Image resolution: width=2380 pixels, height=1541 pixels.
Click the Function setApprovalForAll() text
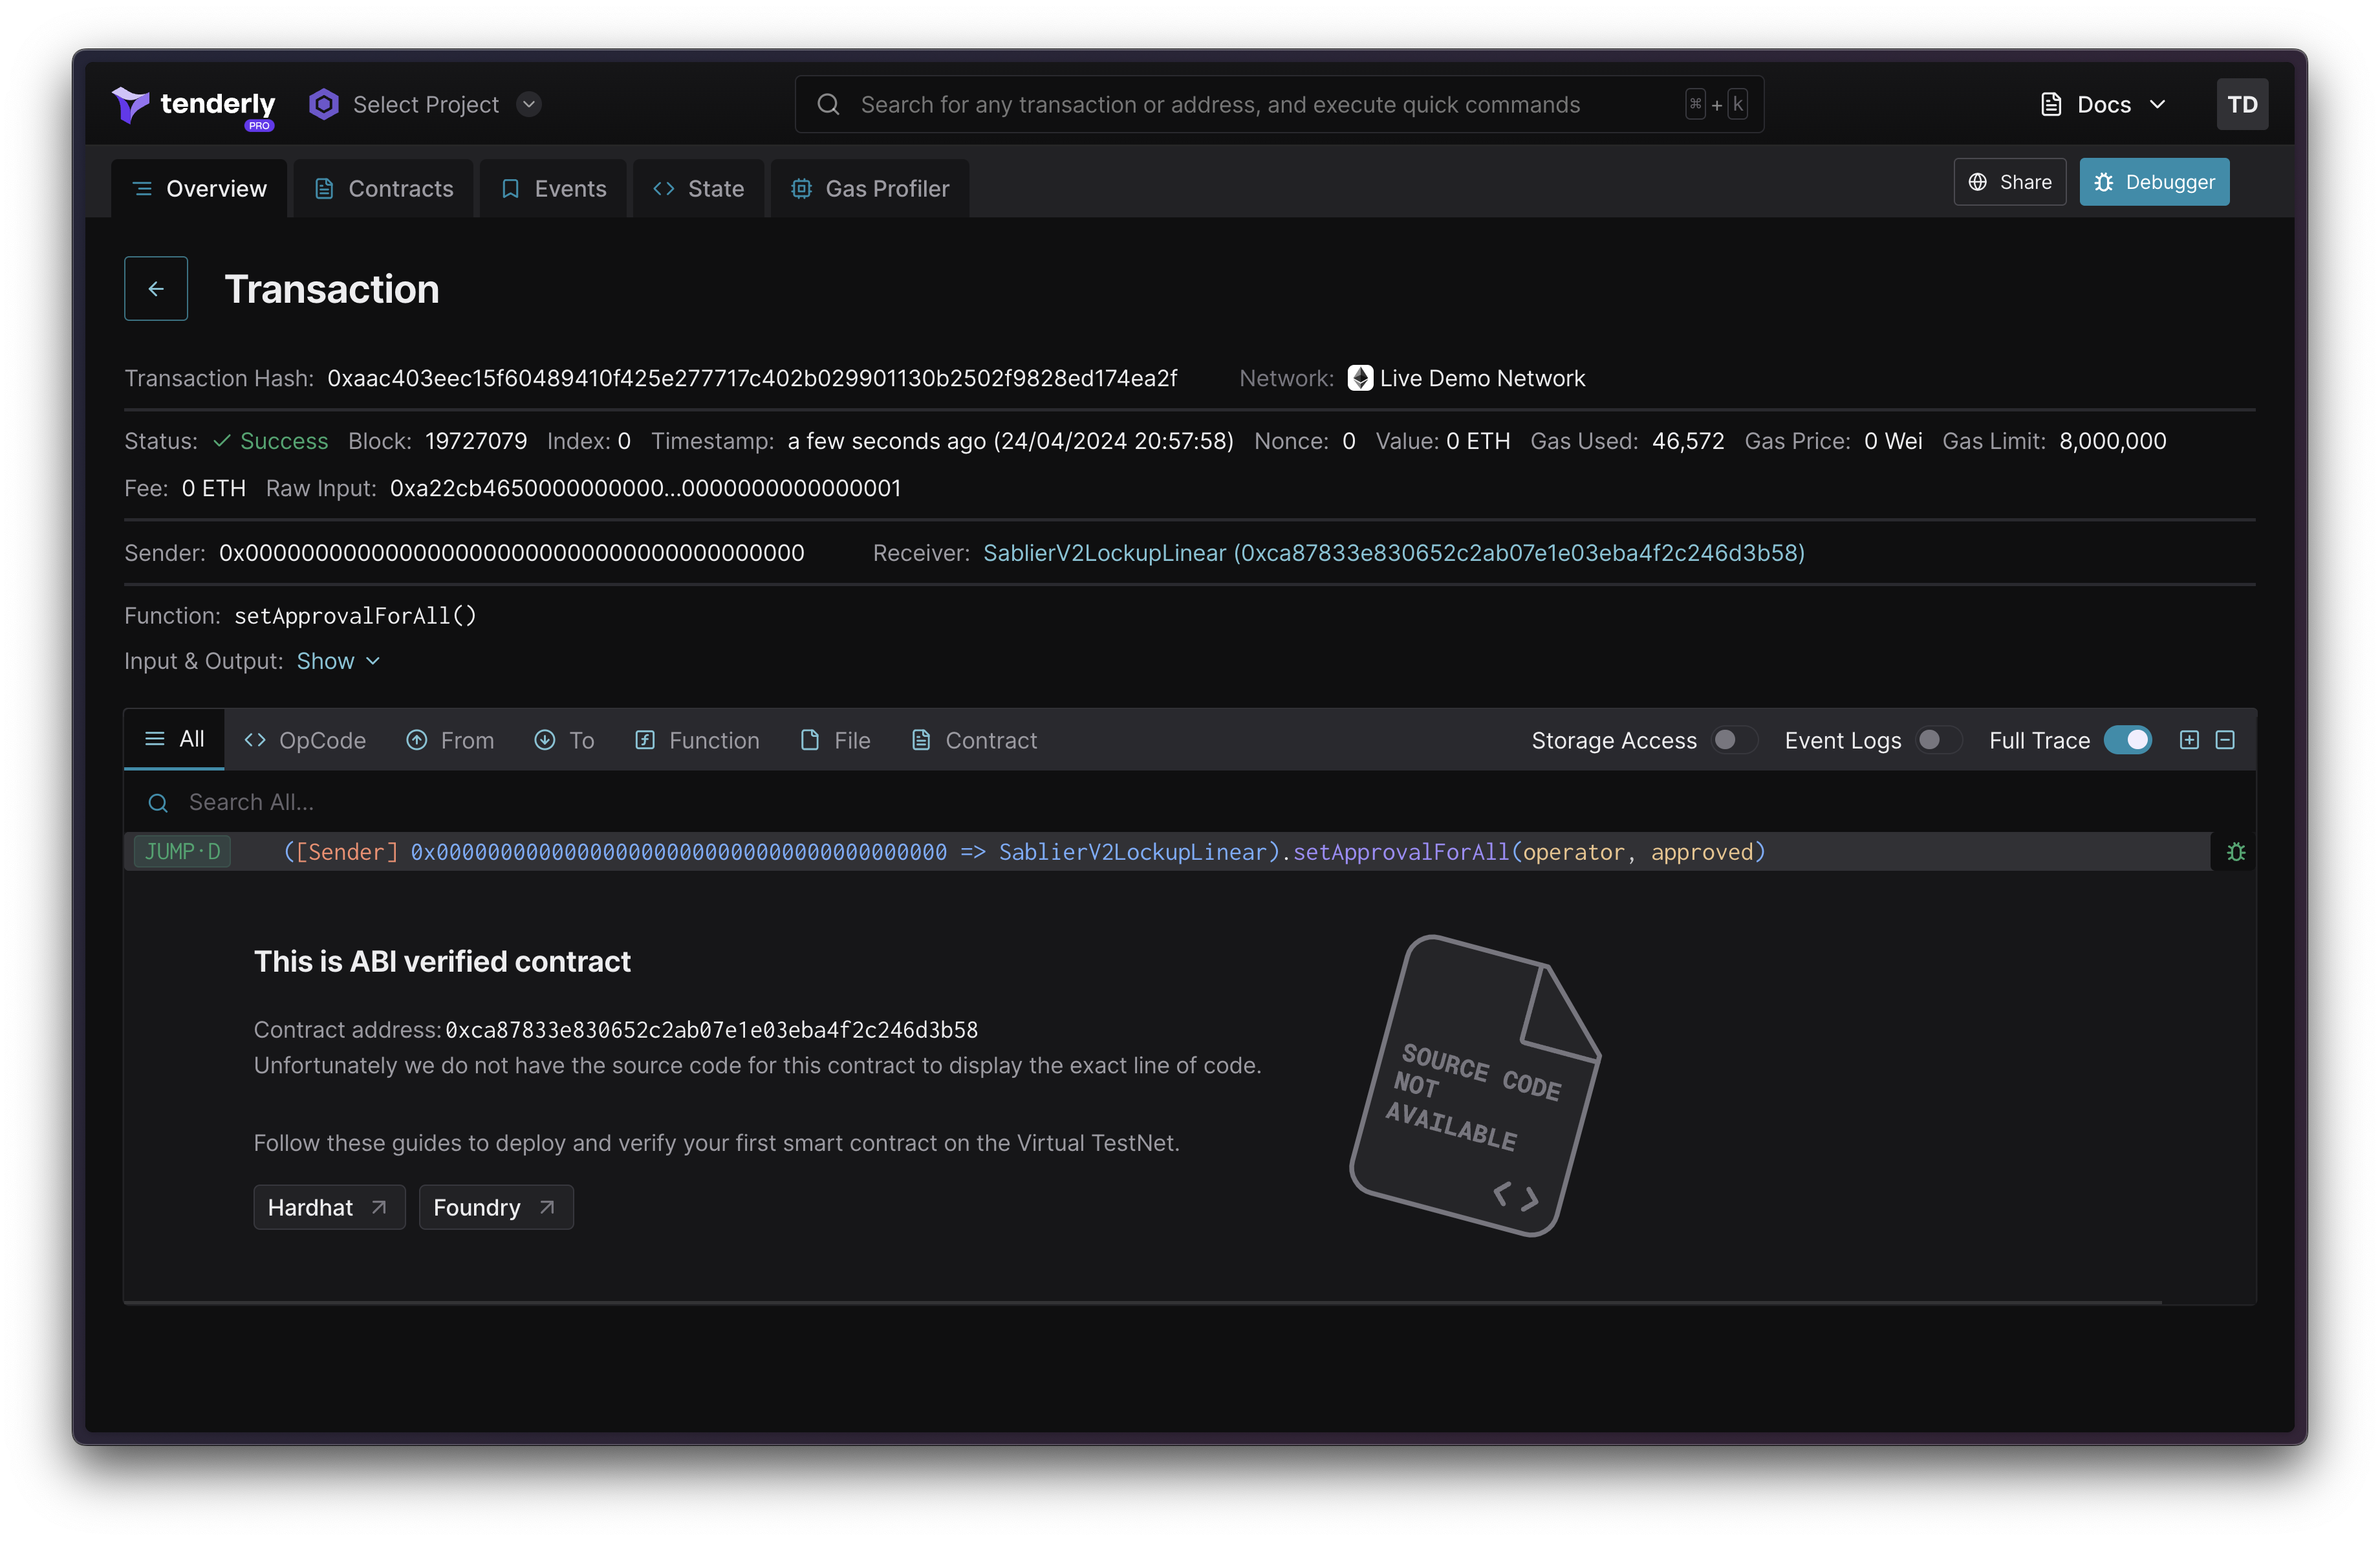coord(355,616)
